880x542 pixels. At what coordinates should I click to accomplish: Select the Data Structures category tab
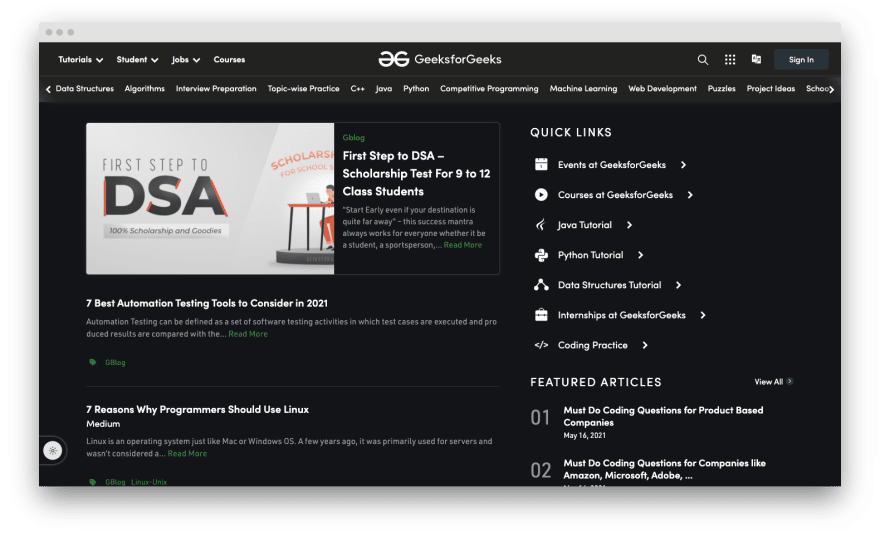click(x=85, y=89)
